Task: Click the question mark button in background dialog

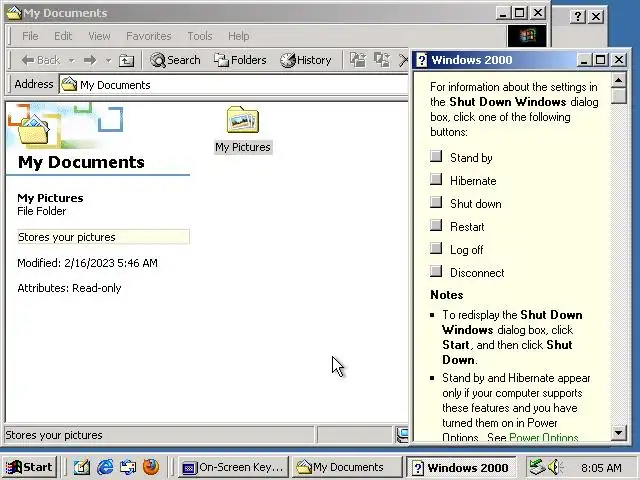Action: [x=578, y=16]
